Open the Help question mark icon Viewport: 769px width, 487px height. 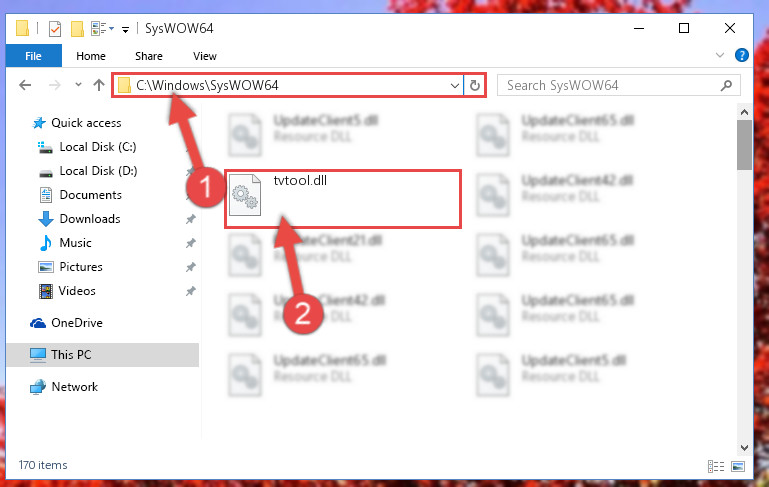pyautogui.click(x=742, y=55)
